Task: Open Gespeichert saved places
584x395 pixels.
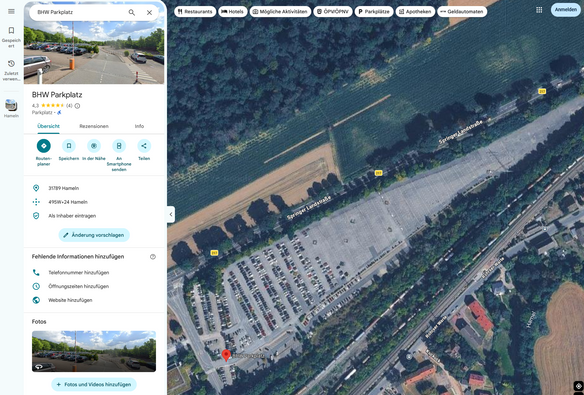Action: tap(11, 37)
